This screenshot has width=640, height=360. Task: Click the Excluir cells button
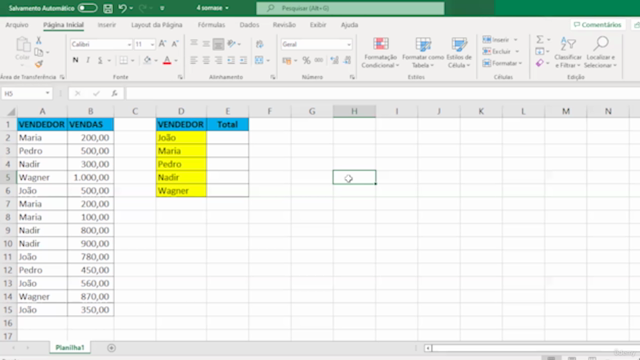(x=501, y=51)
